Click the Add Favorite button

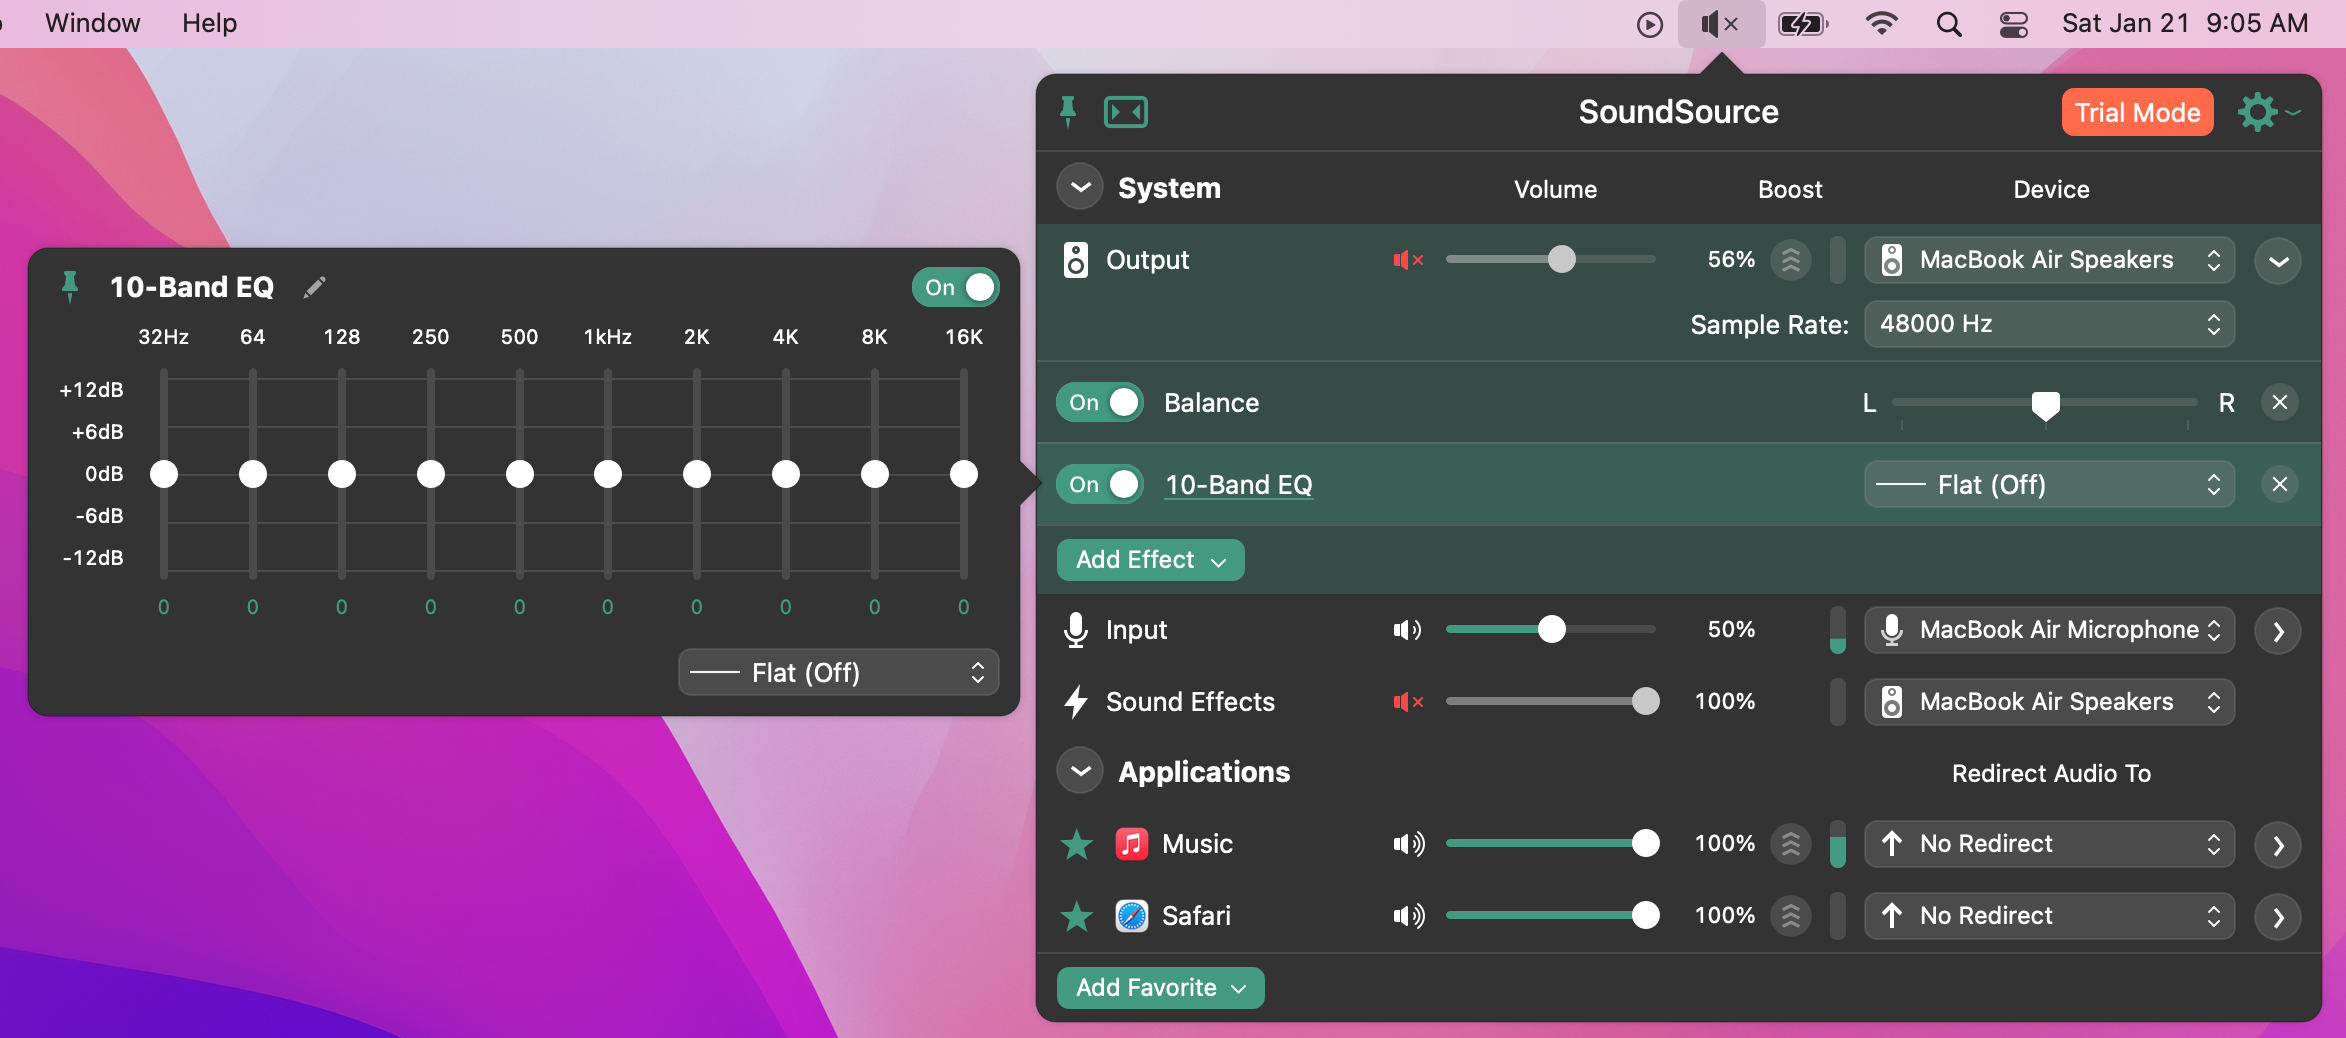pos(1160,988)
